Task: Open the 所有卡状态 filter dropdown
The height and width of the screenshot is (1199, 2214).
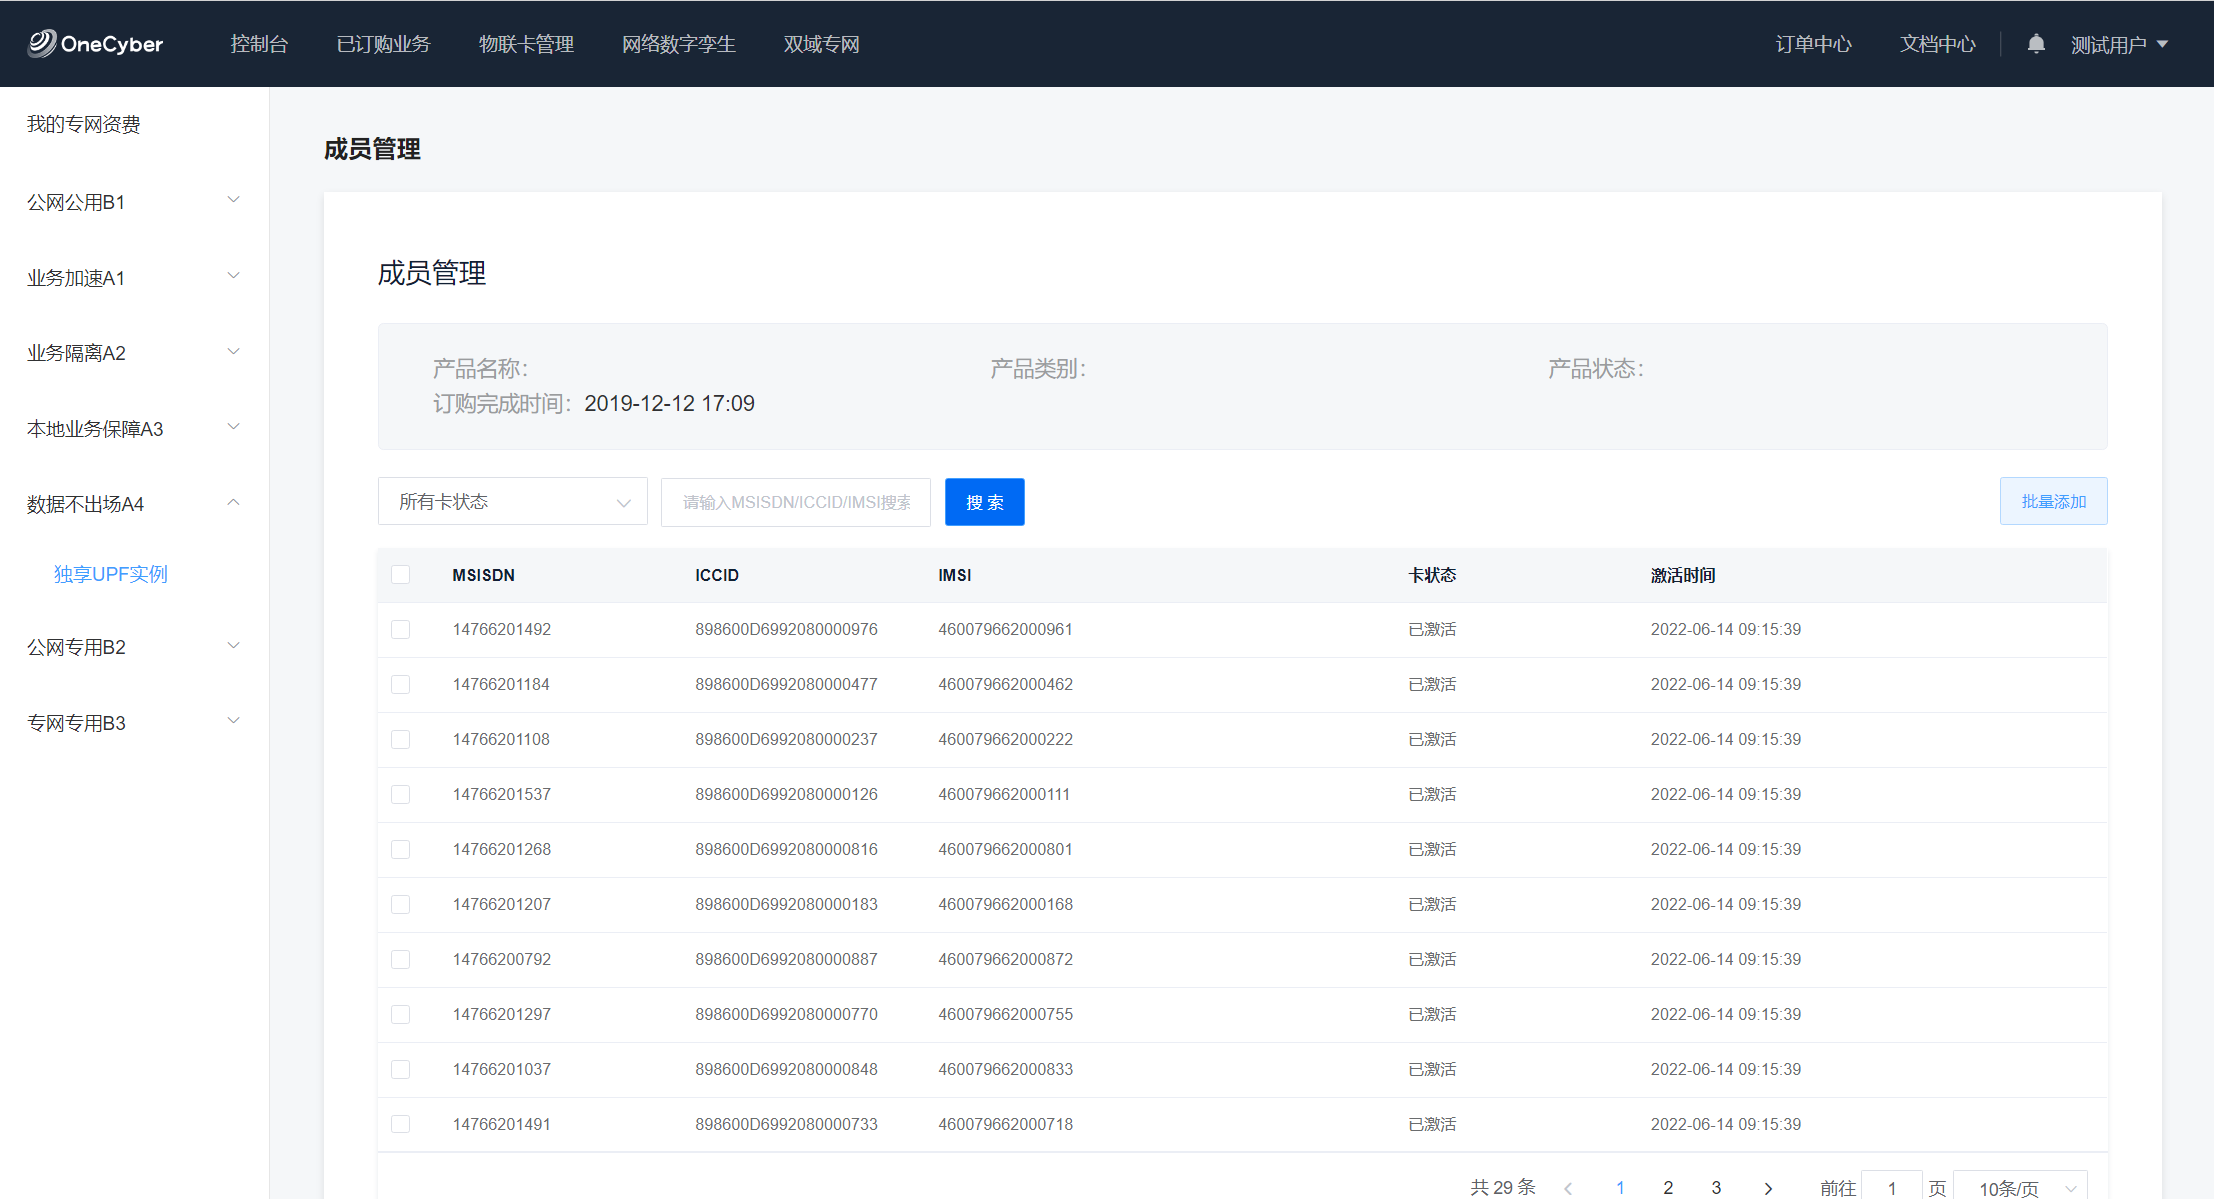Action: (x=512, y=501)
